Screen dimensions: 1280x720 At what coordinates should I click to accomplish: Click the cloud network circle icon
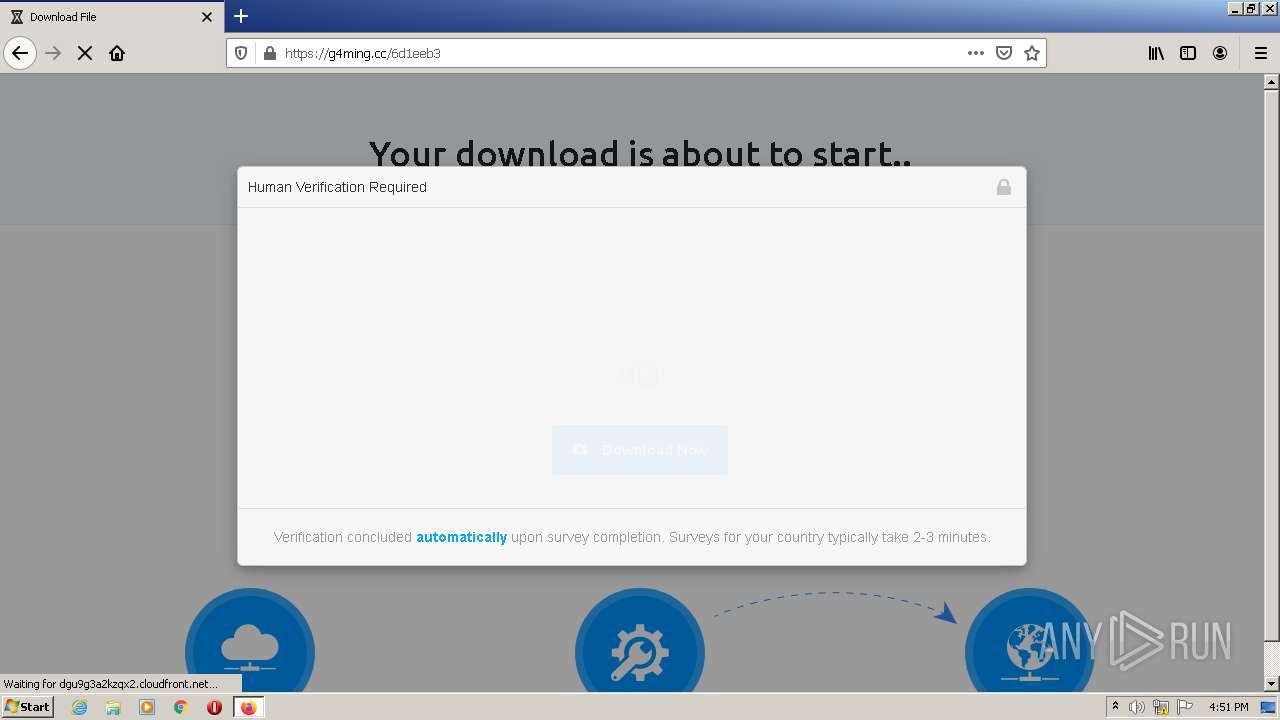click(x=250, y=640)
